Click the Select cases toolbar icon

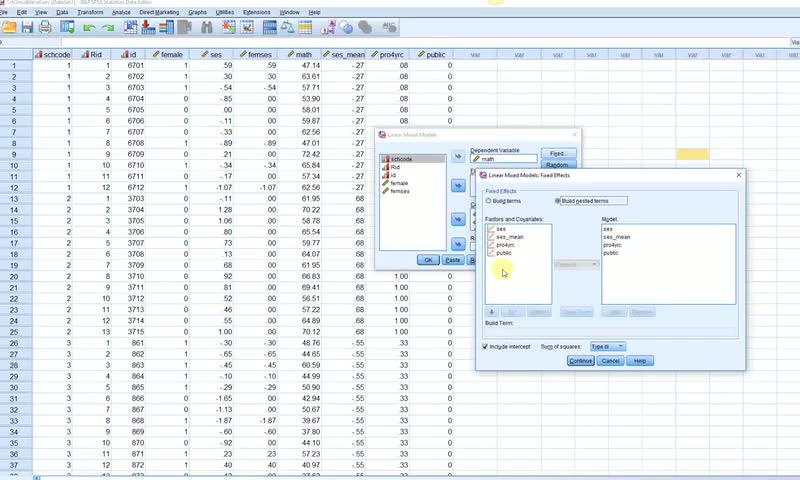305,27
